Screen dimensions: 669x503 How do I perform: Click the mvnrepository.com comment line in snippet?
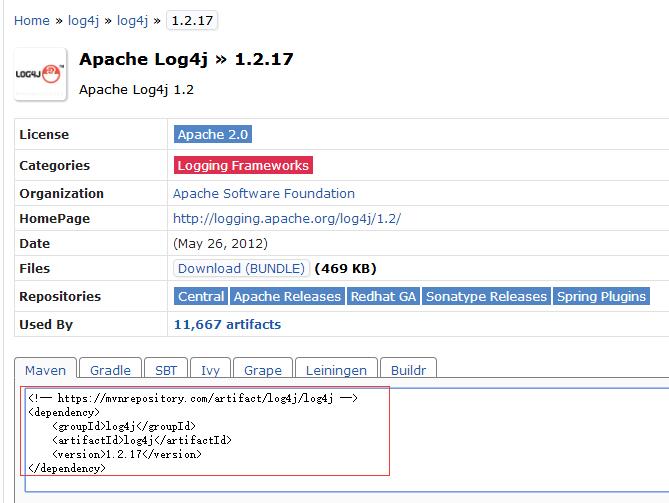click(x=193, y=398)
